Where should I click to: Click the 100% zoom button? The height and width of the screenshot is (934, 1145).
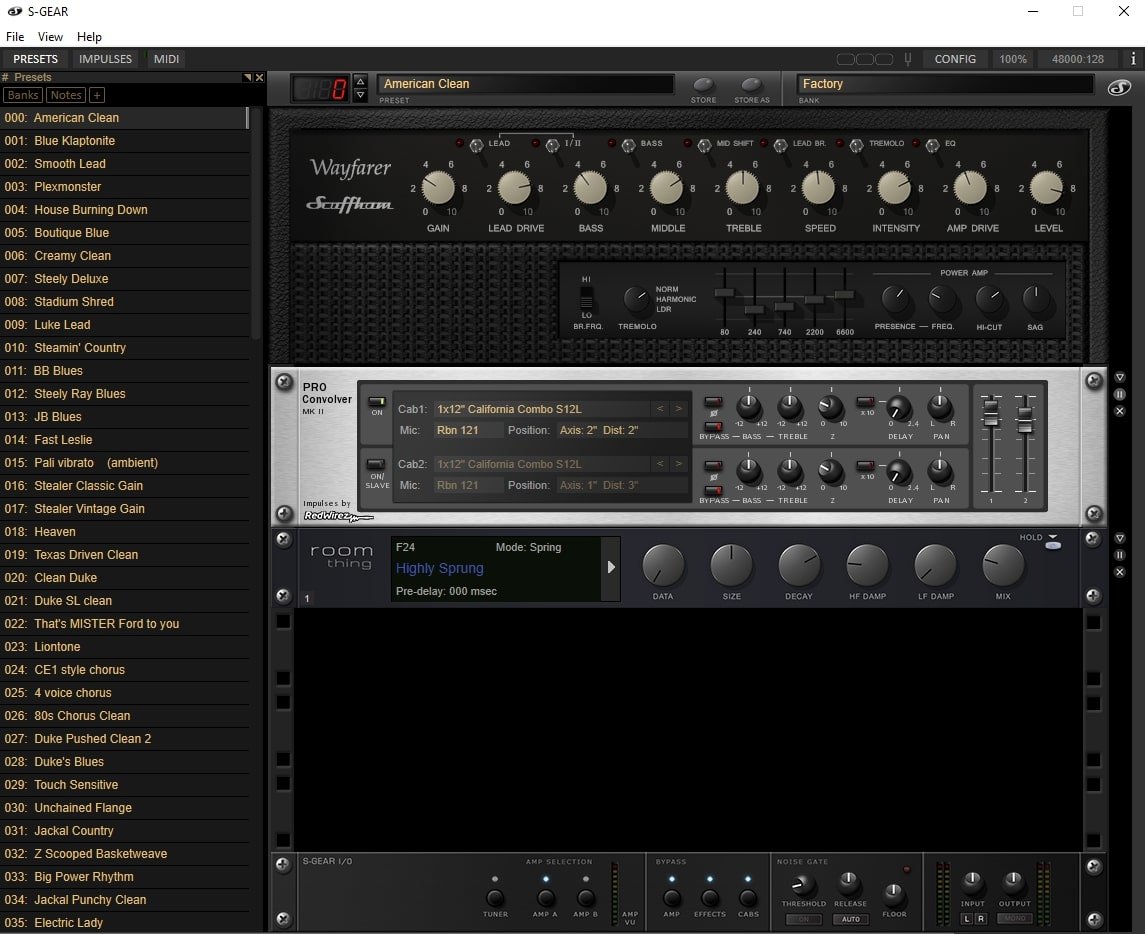point(1013,59)
